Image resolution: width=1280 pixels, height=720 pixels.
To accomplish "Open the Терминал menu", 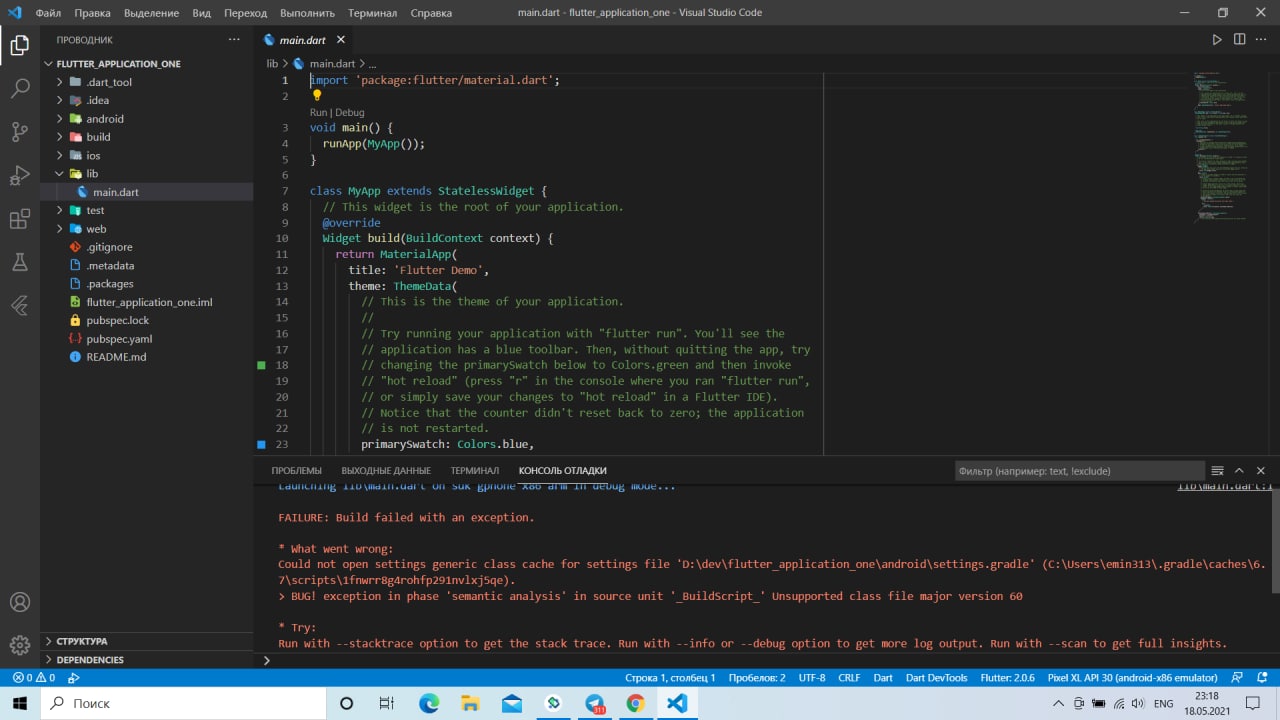I will [372, 13].
